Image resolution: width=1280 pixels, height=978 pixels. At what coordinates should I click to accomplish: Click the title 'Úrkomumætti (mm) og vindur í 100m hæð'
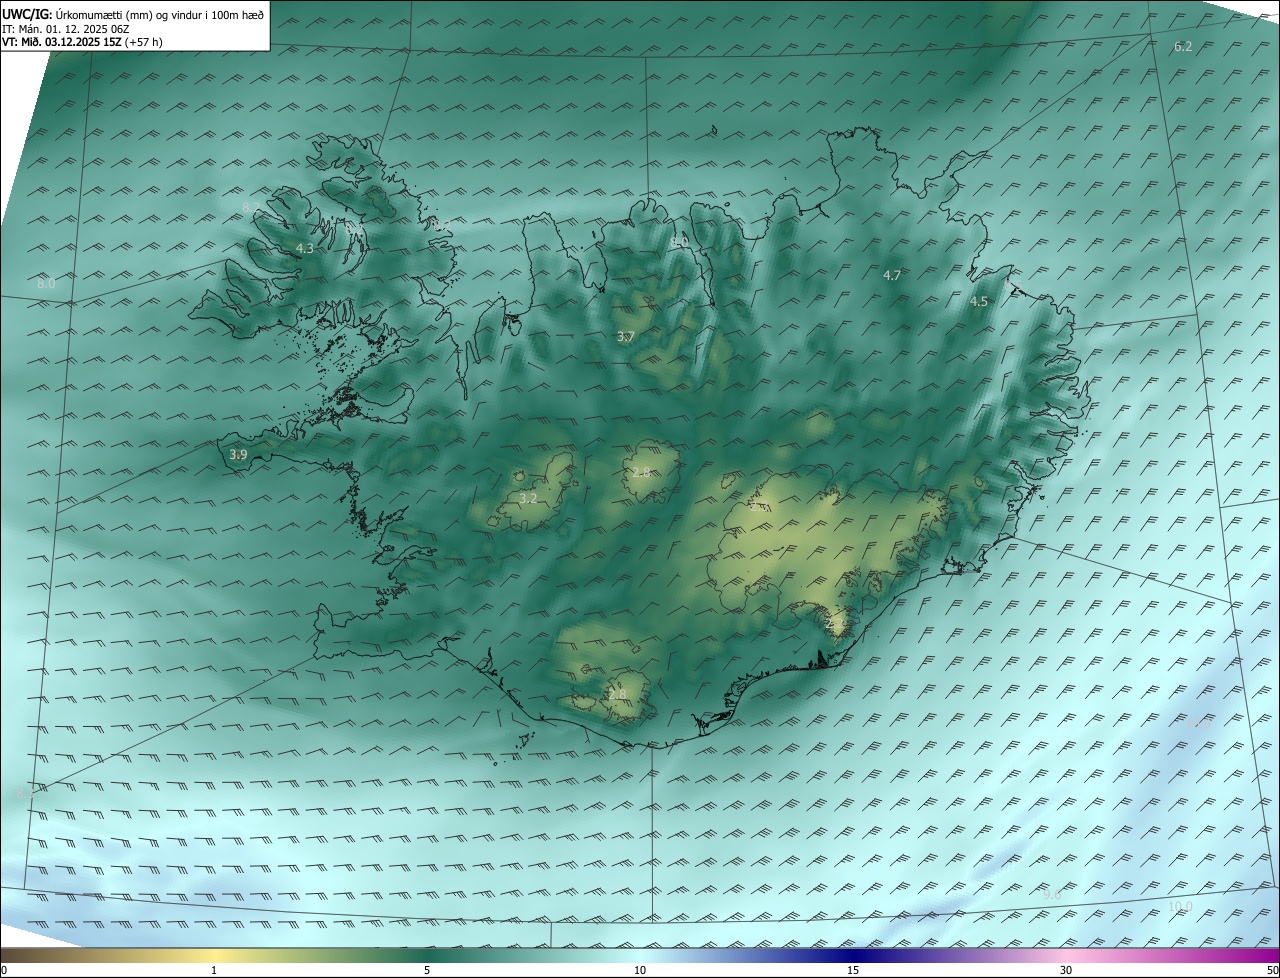click(159, 15)
